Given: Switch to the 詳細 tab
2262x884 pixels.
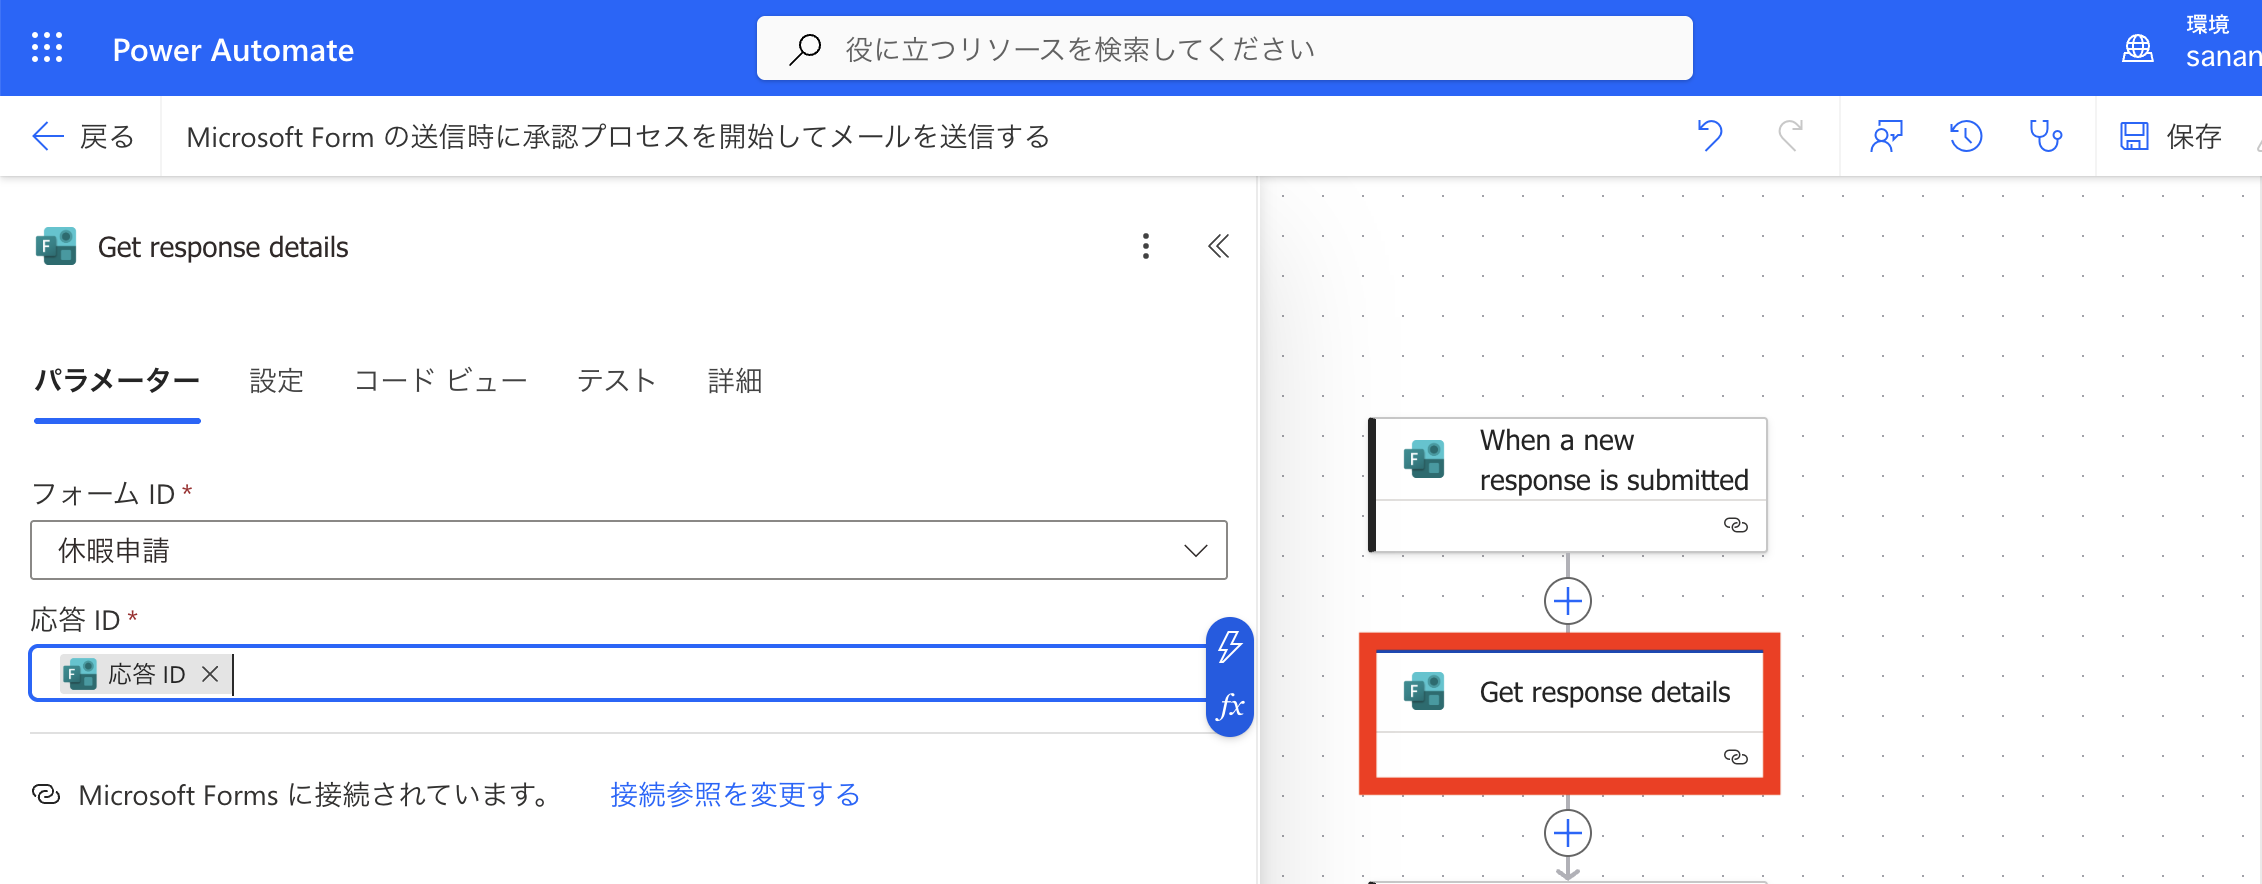Looking at the screenshot, I should (735, 381).
